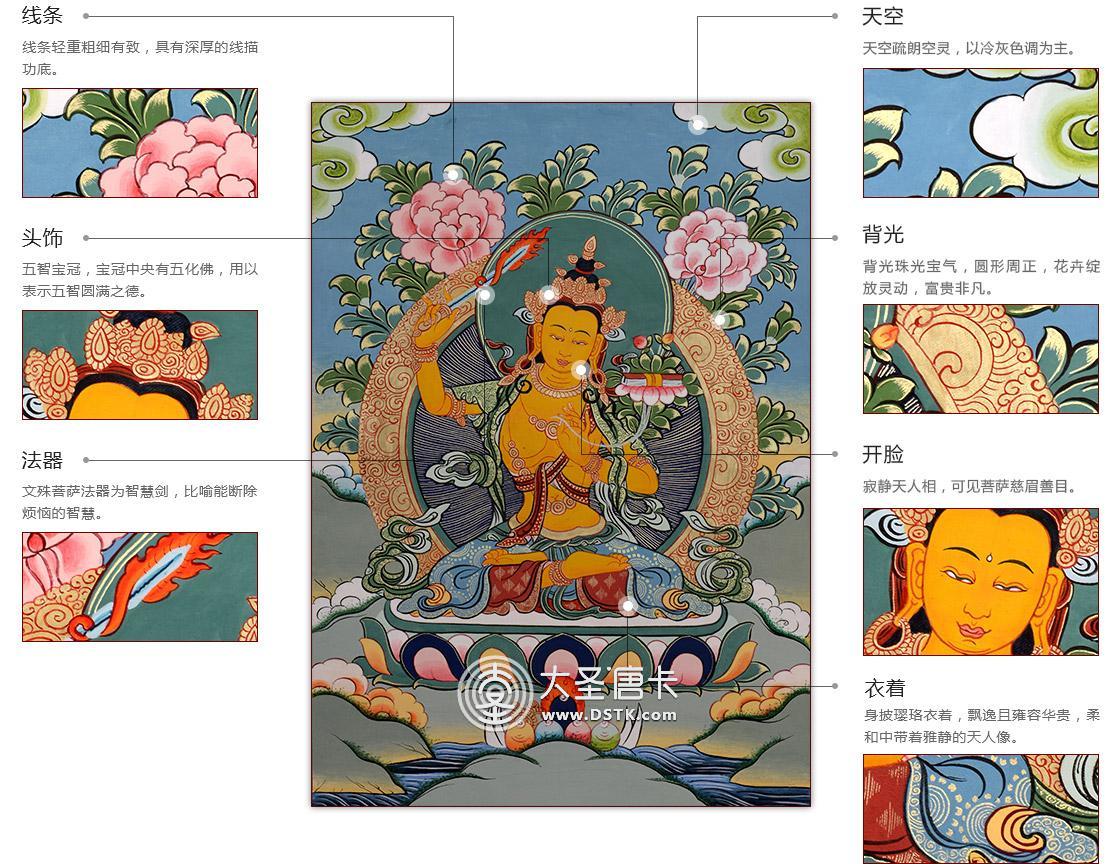This screenshot has height=864, width=1120.
Task: Click the 线条 peony detail thumbnail
Action: point(140,143)
